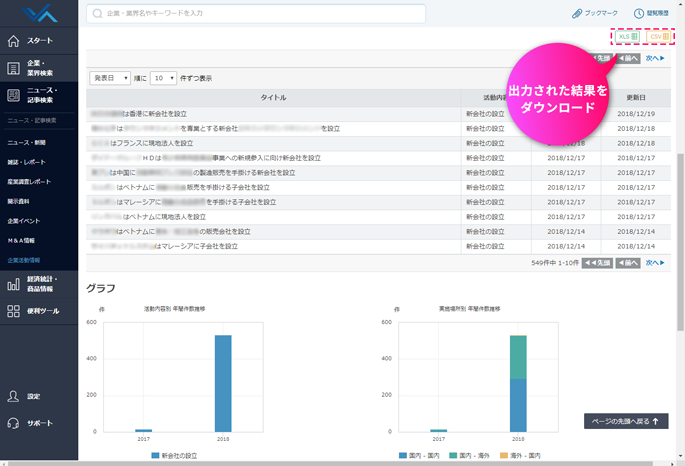Select 企業イベント in the submenu
The image size is (685, 466).
click(24, 221)
